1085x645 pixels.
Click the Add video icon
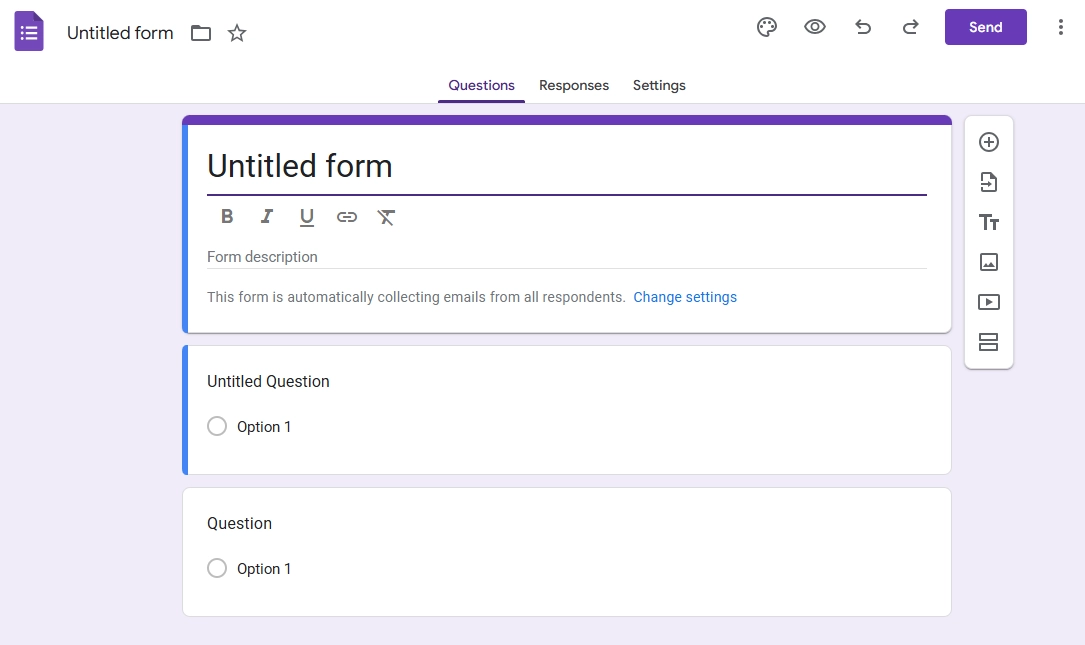pyautogui.click(x=989, y=302)
